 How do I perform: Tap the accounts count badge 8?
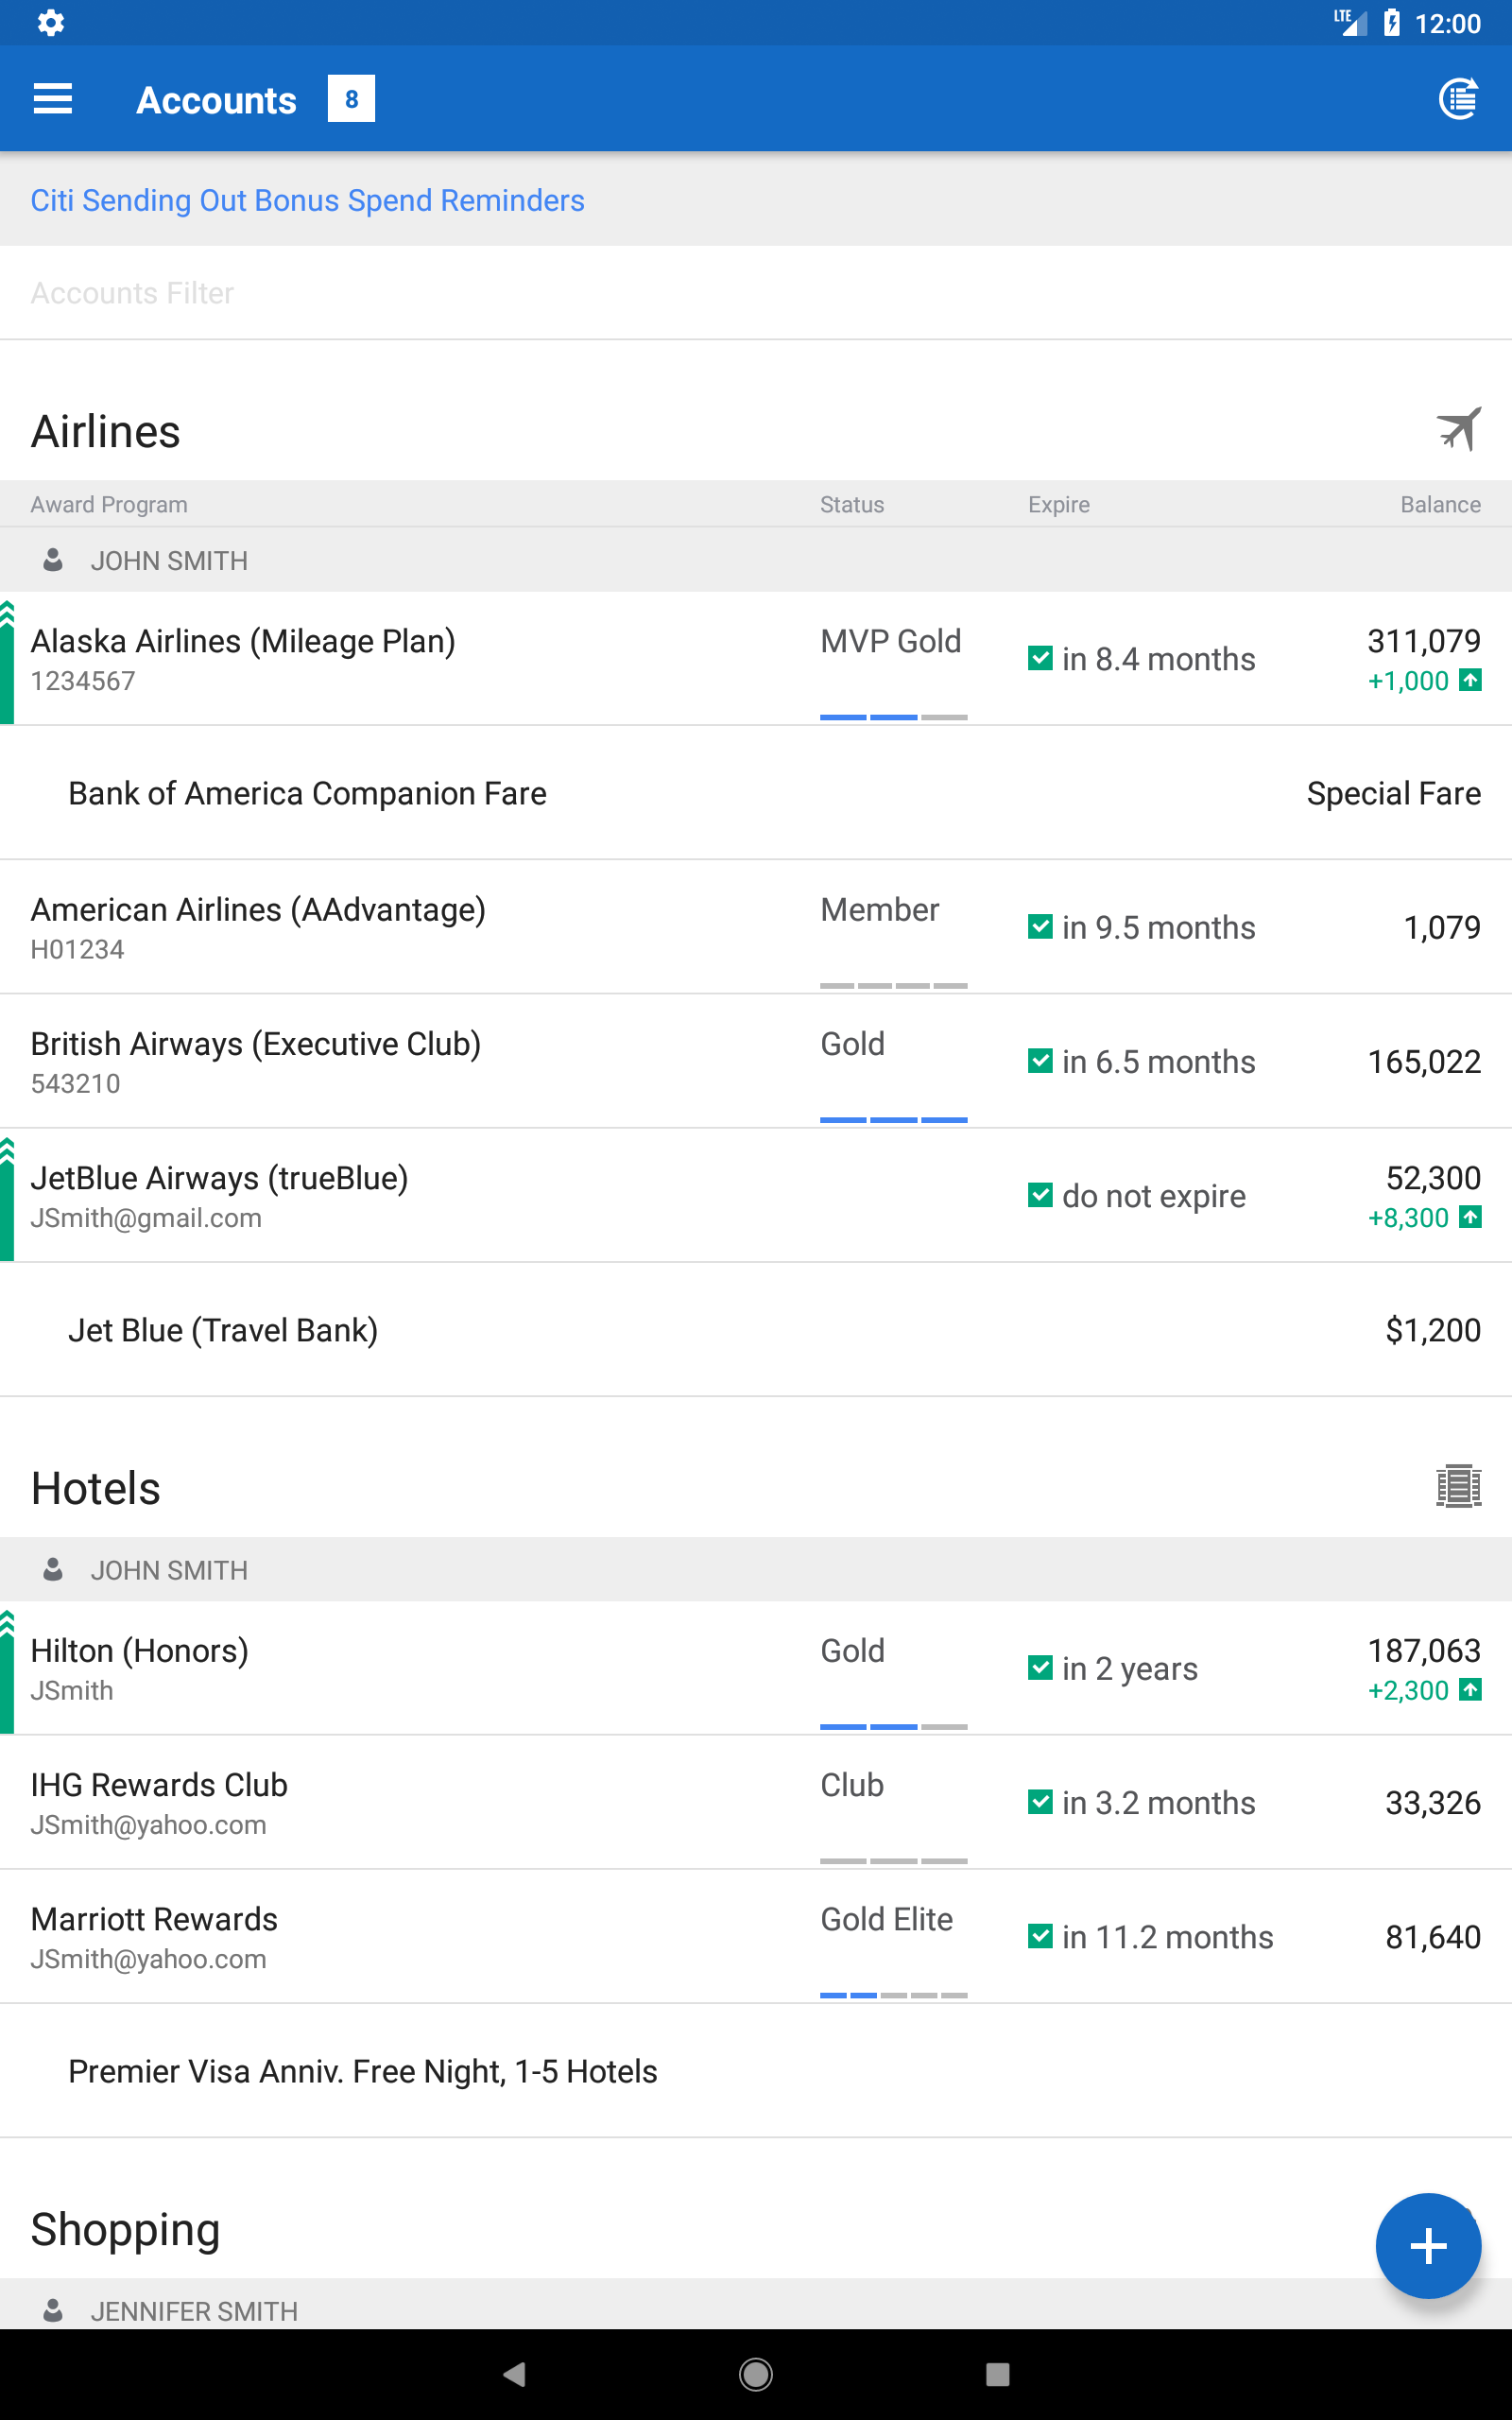tap(351, 99)
